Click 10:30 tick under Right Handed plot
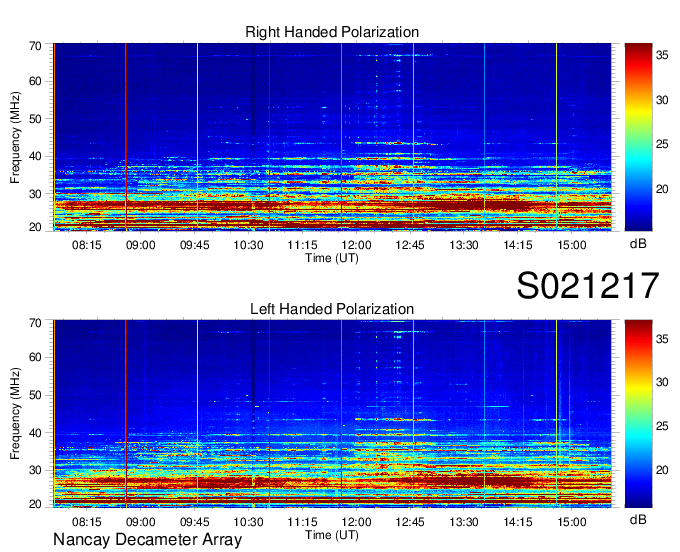The image size is (680, 552). 248,245
